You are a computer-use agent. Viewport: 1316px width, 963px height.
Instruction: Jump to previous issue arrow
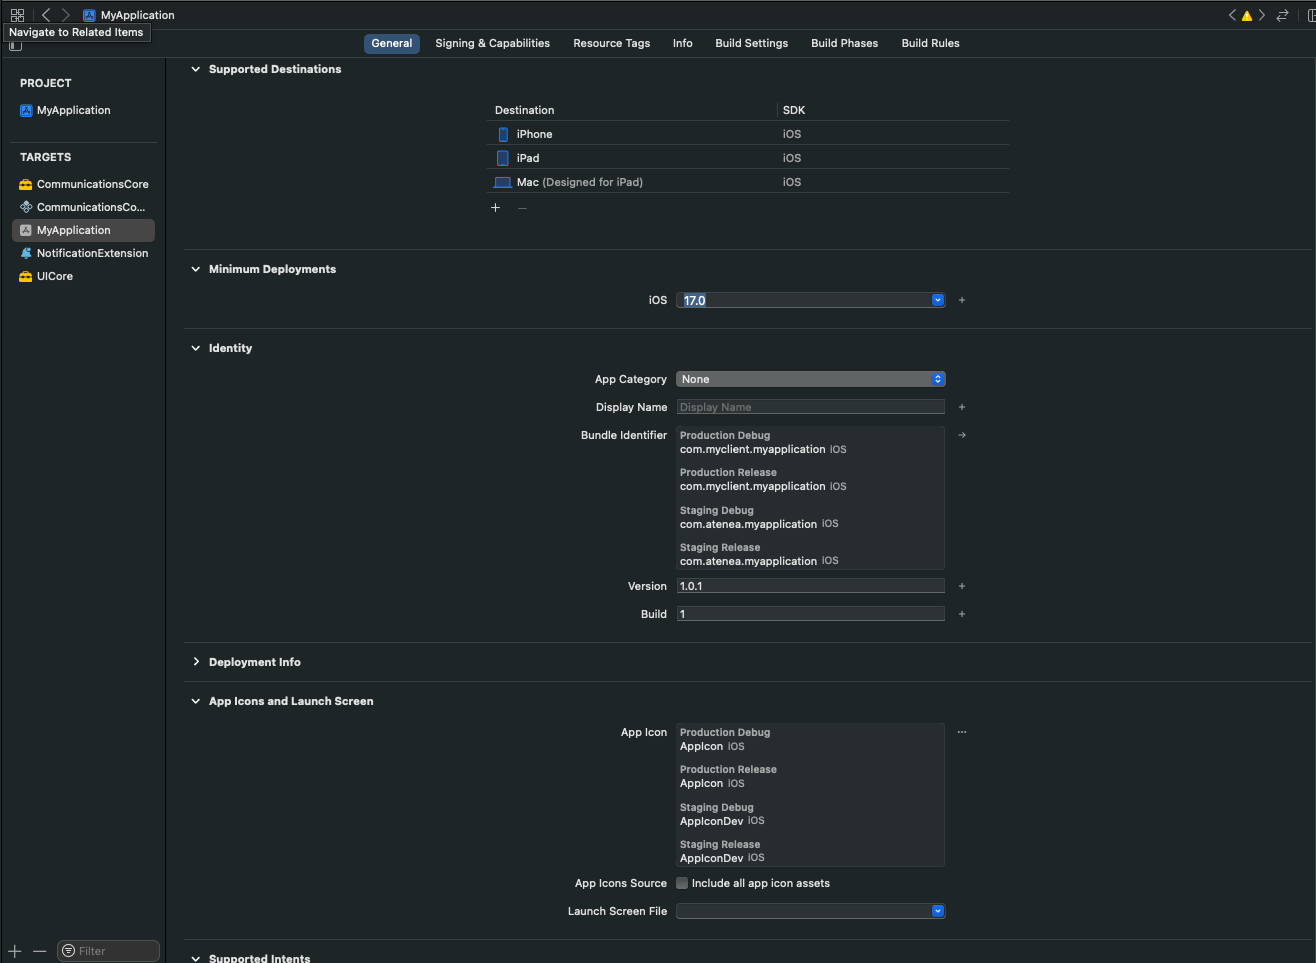(x=1232, y=15)
